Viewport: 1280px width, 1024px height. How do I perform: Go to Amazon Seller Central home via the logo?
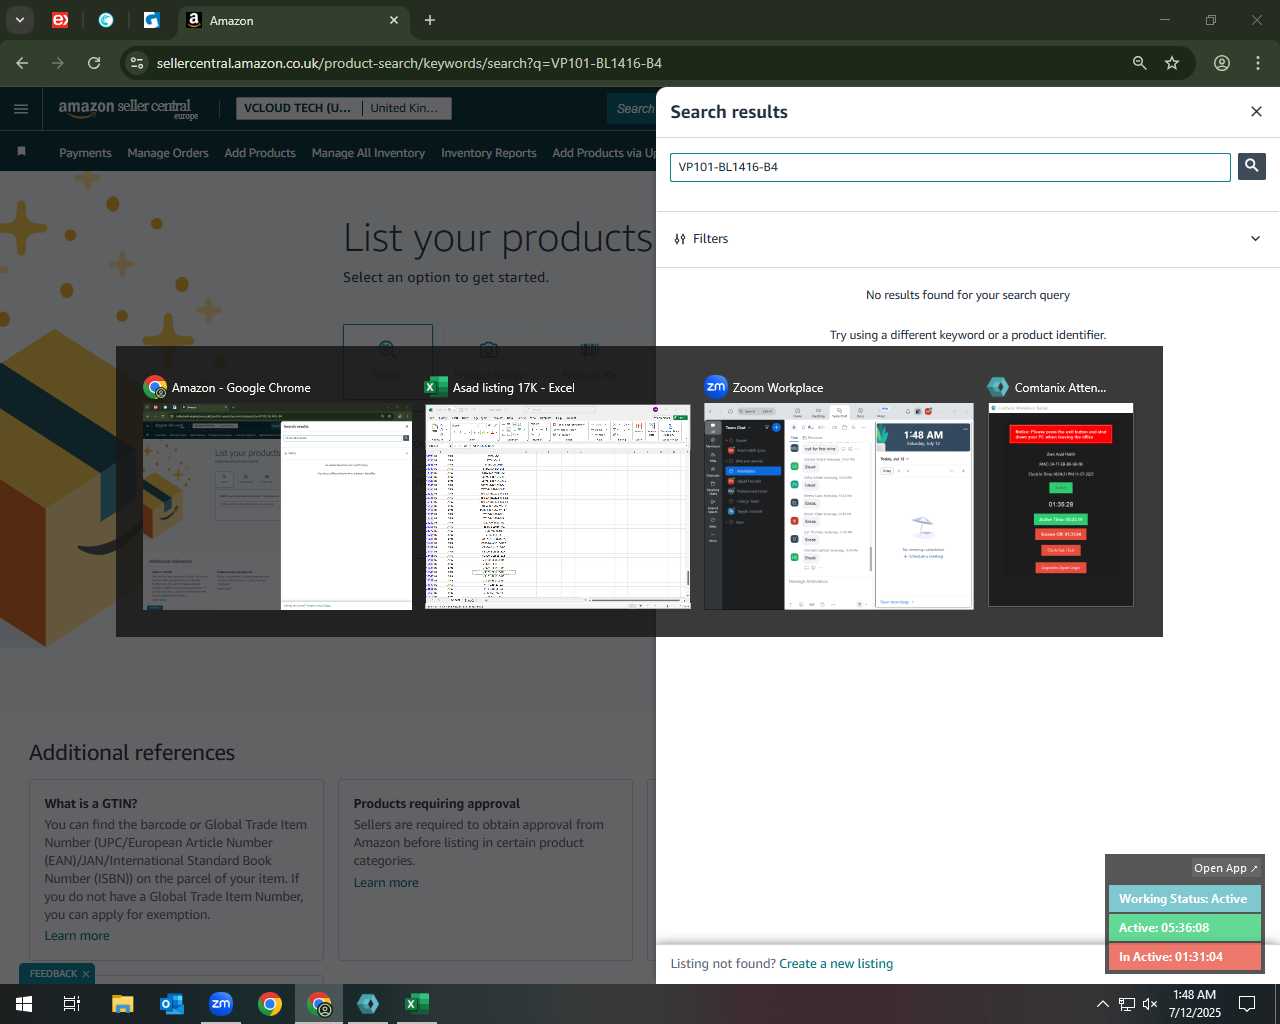coord(128,109)
